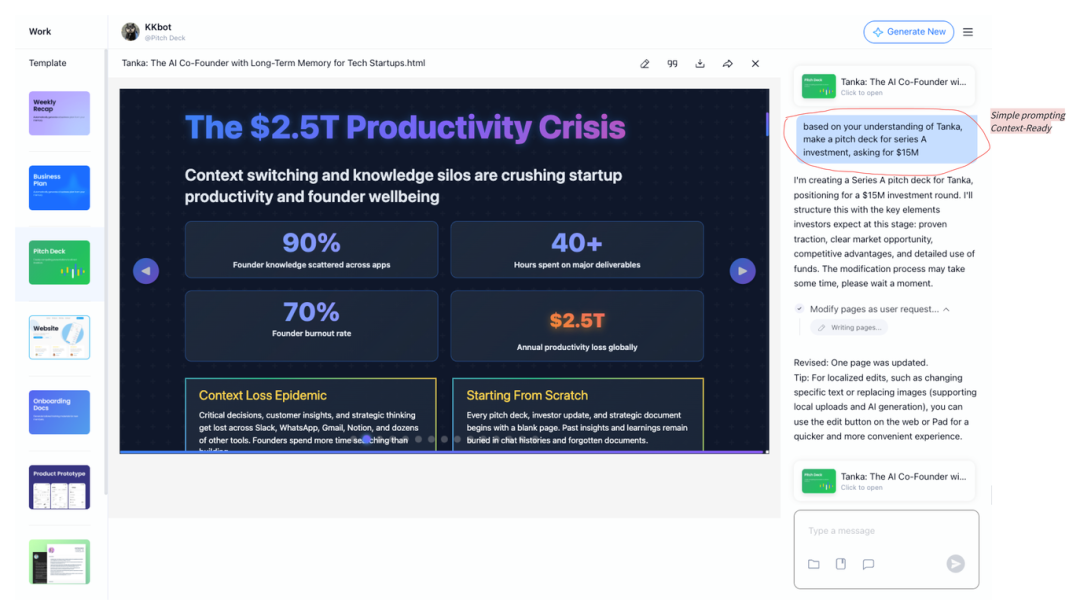Go to previous slide arrow
This screenshot has height=615, width=1080.
tap(146, 271)
